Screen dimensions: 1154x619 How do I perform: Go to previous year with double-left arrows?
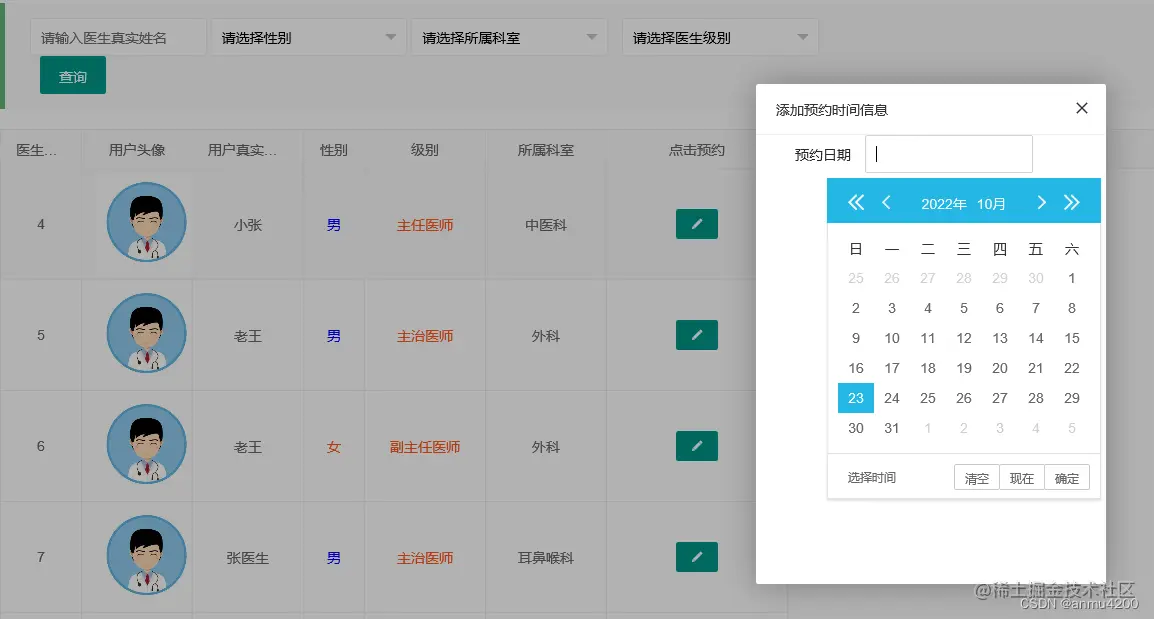pyautogui.click(x=855, y=202)
